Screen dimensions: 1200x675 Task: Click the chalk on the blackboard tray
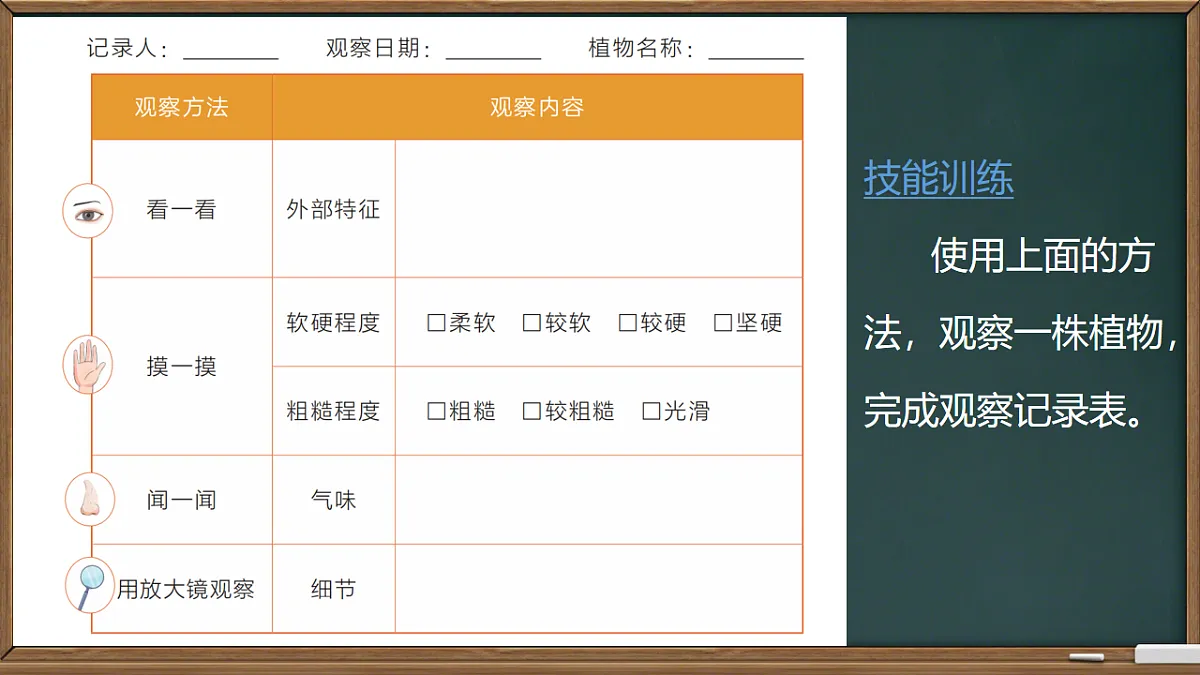pyautogui.click(x=1089, y=657)
